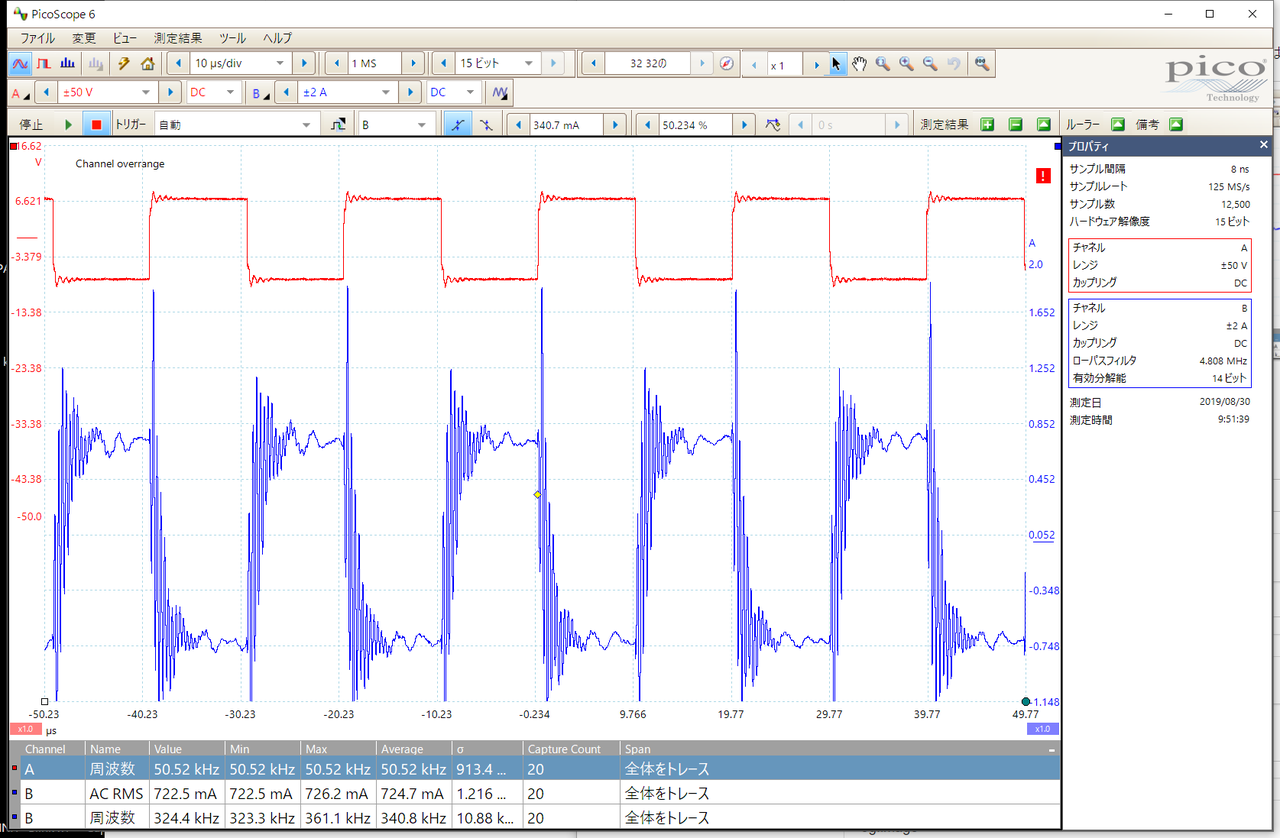
Task: Select the hand pan tool
Action: tap(860, 63)
